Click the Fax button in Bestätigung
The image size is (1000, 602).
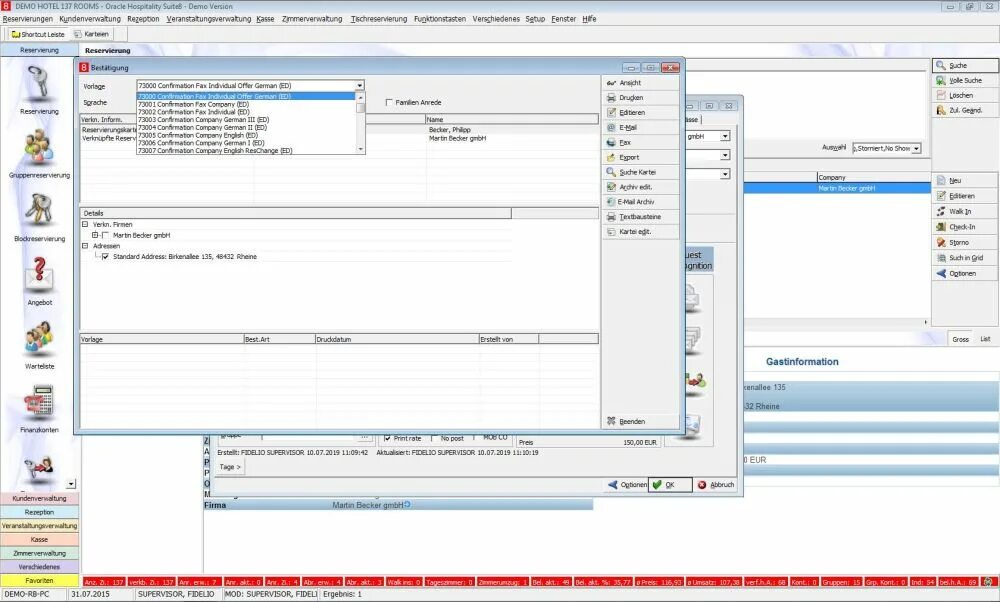(x=640, y=142)
